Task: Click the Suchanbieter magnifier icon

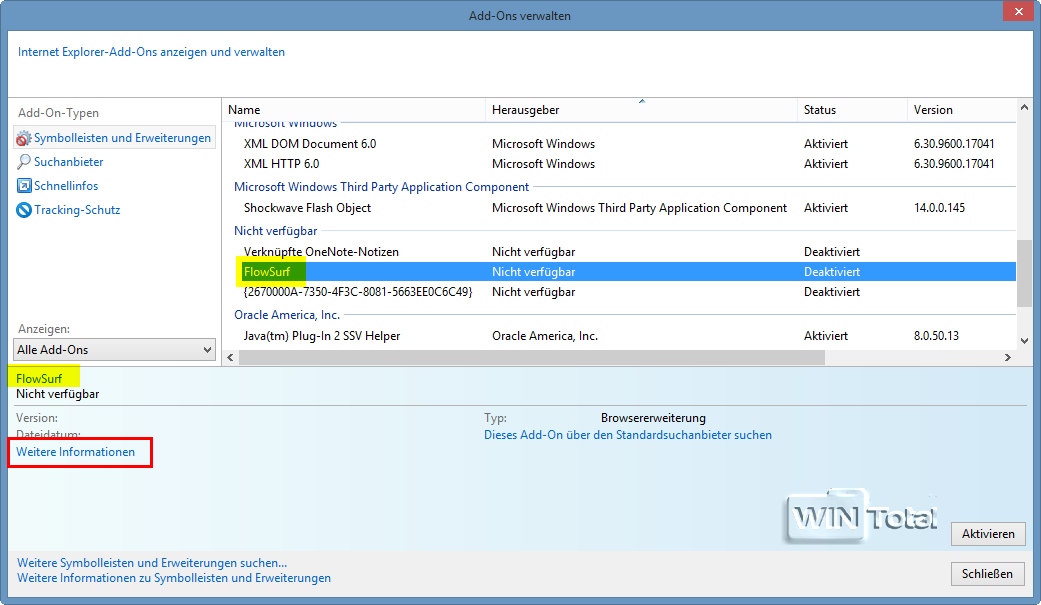Action: click(25, 162)
